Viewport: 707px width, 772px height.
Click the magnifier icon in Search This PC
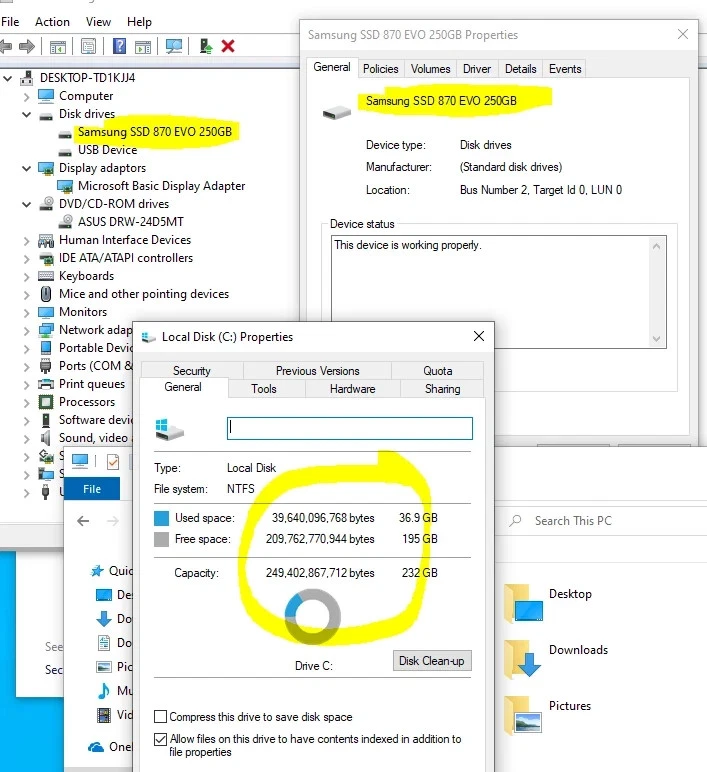pyautogui.click(x=515, y=520)
